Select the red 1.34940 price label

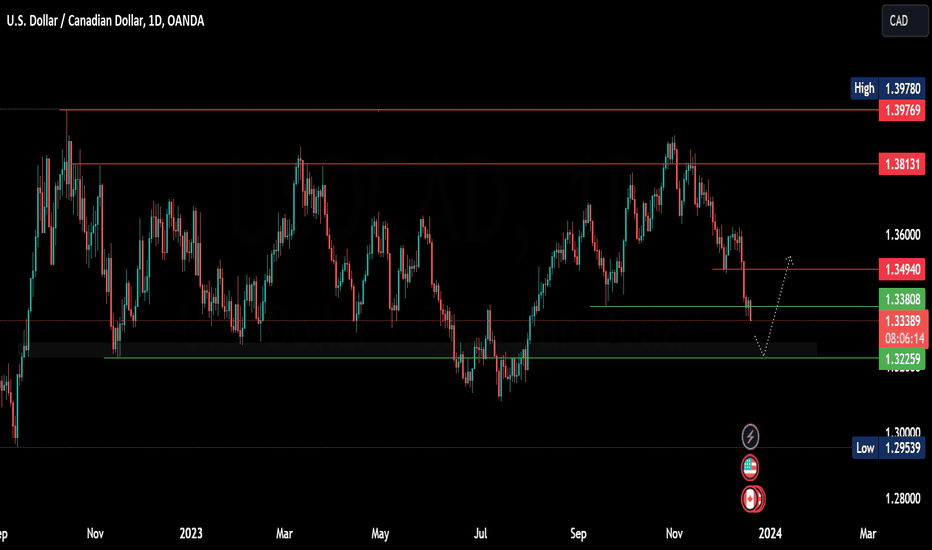click(x=902, y=269)
